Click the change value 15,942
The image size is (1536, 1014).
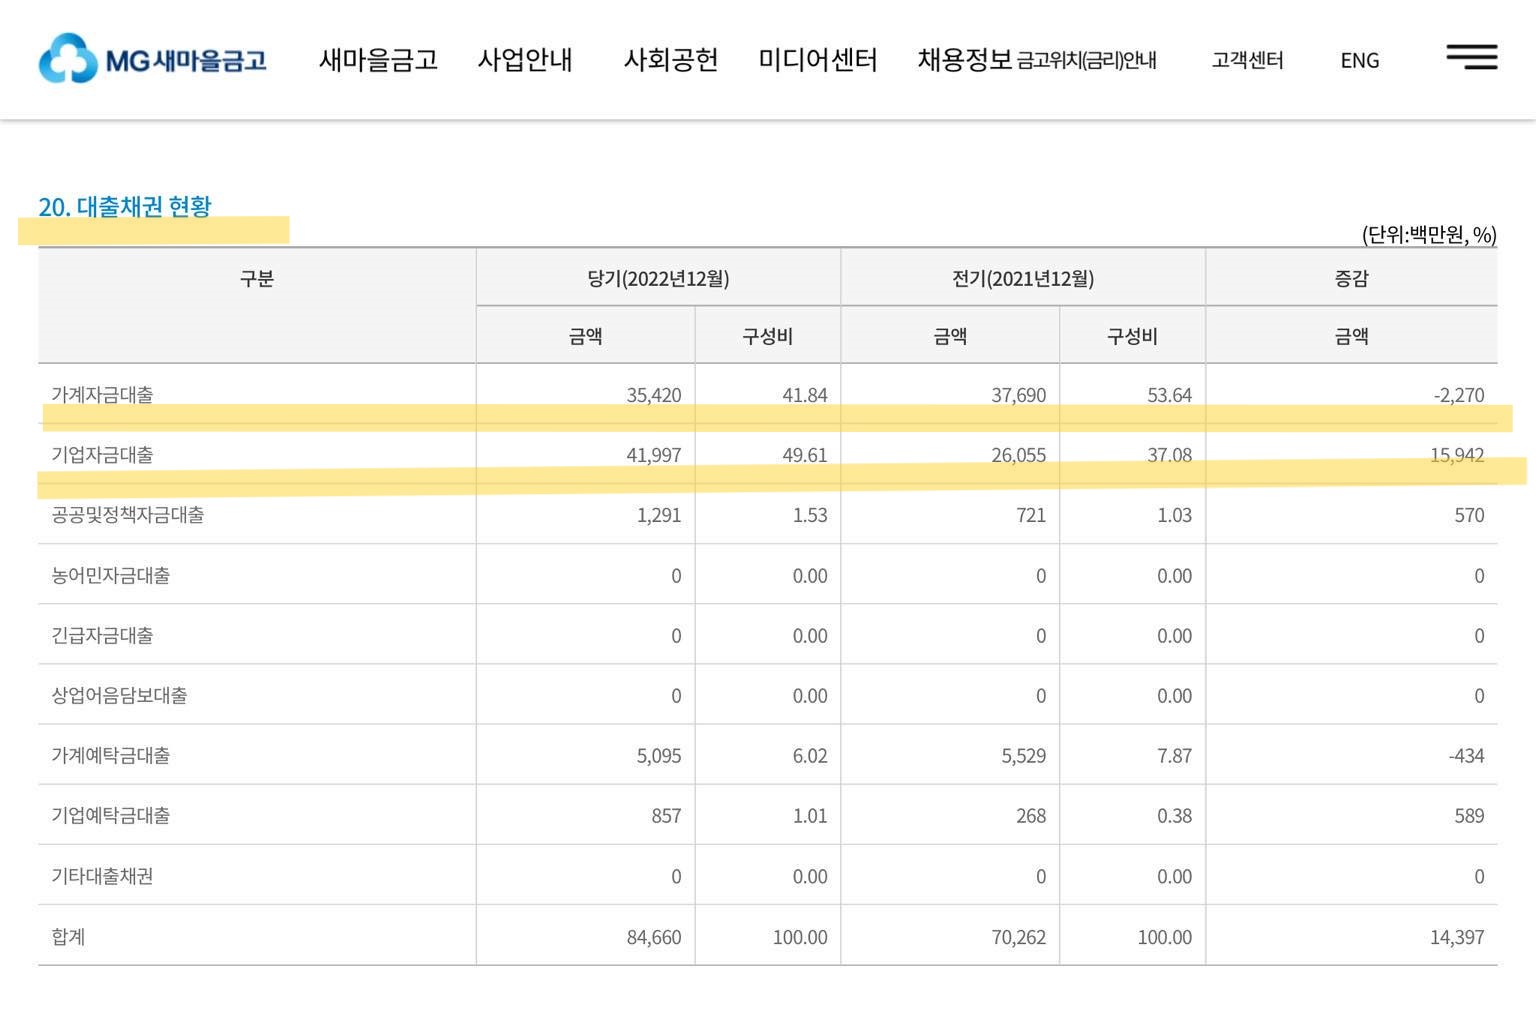coord(1457,456)
